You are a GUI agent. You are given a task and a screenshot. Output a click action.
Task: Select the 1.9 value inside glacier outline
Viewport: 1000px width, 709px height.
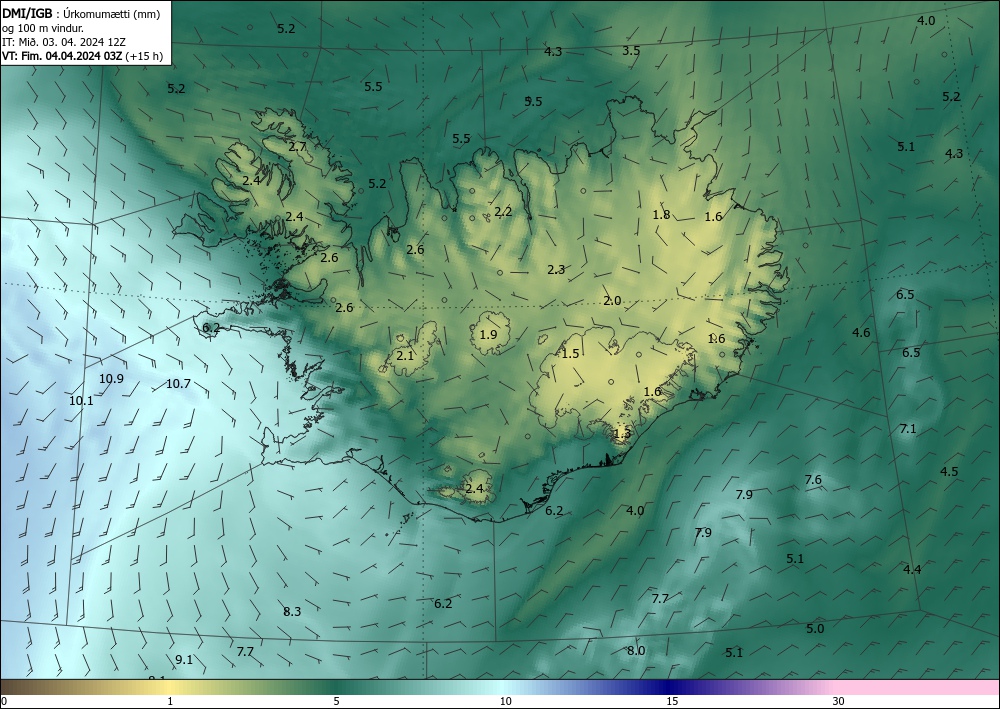click(489, 334)
